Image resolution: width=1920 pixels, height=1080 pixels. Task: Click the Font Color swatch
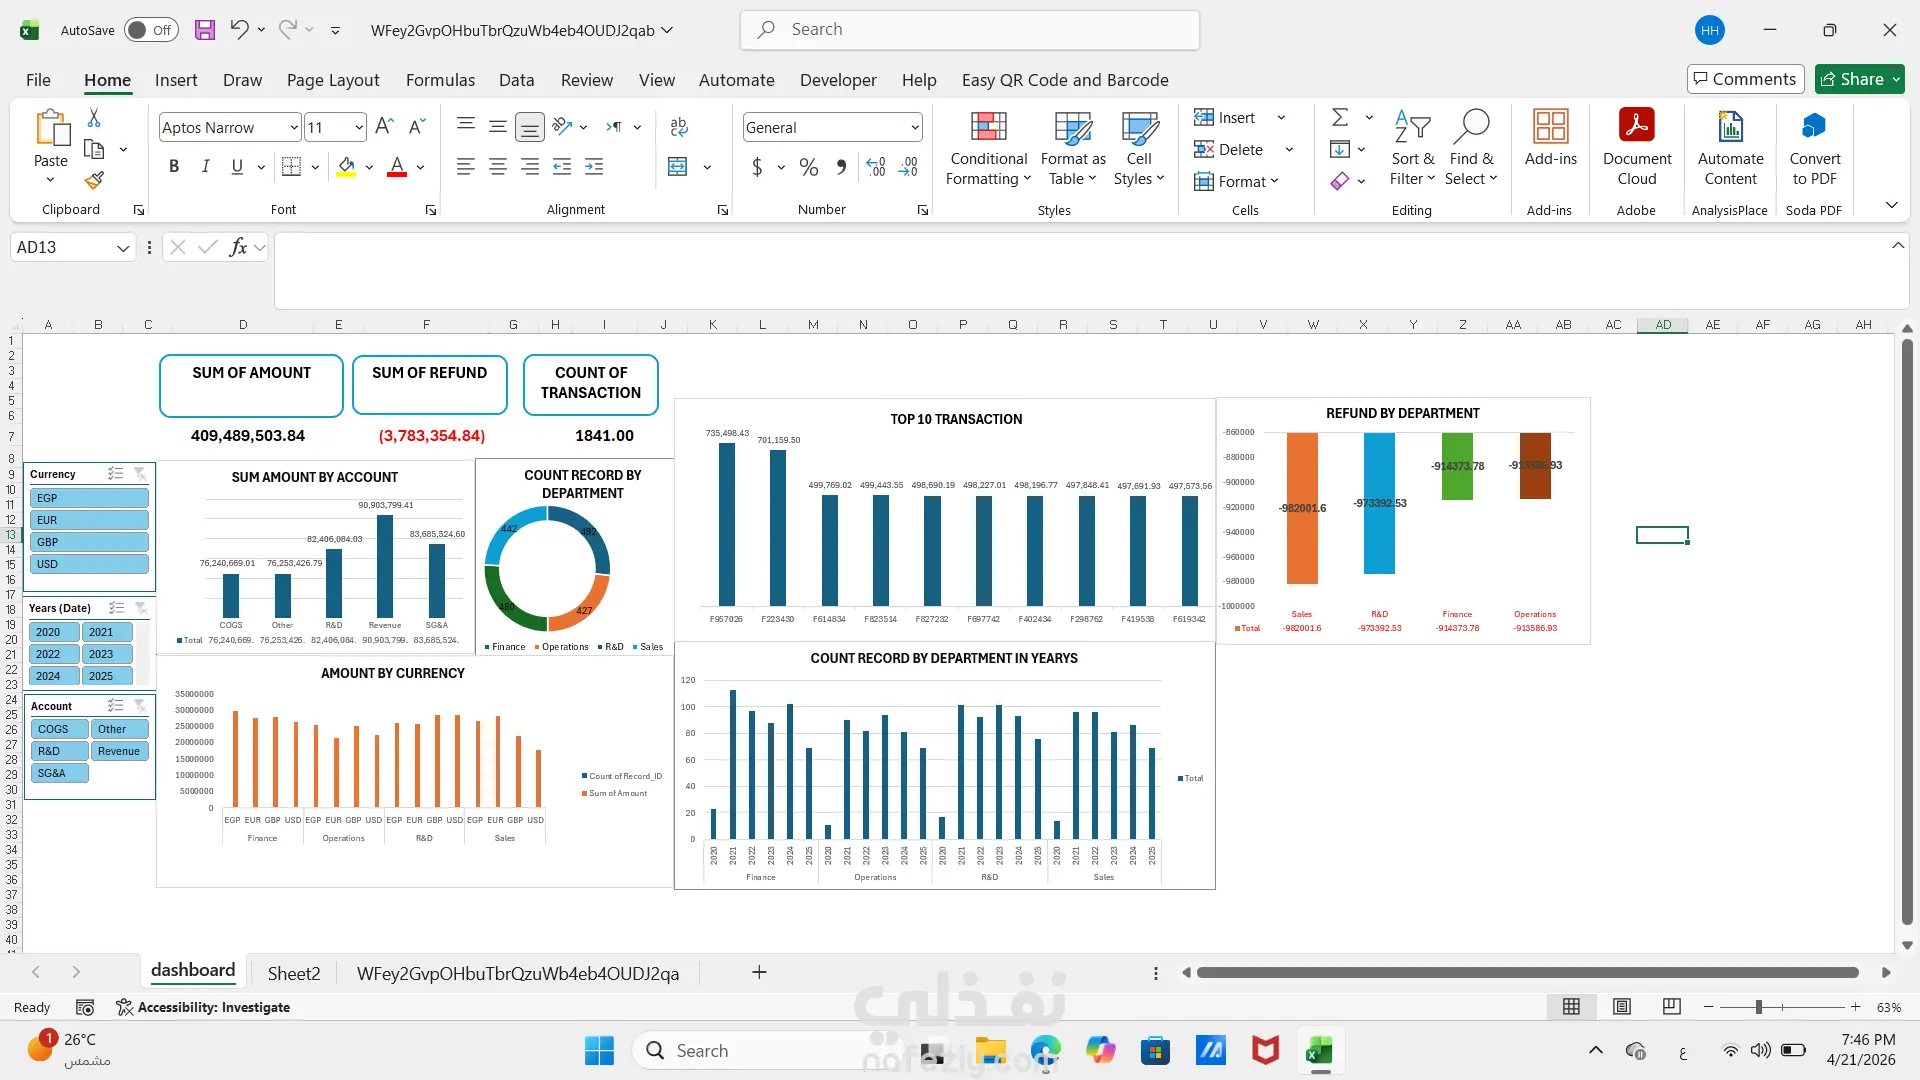397,167
